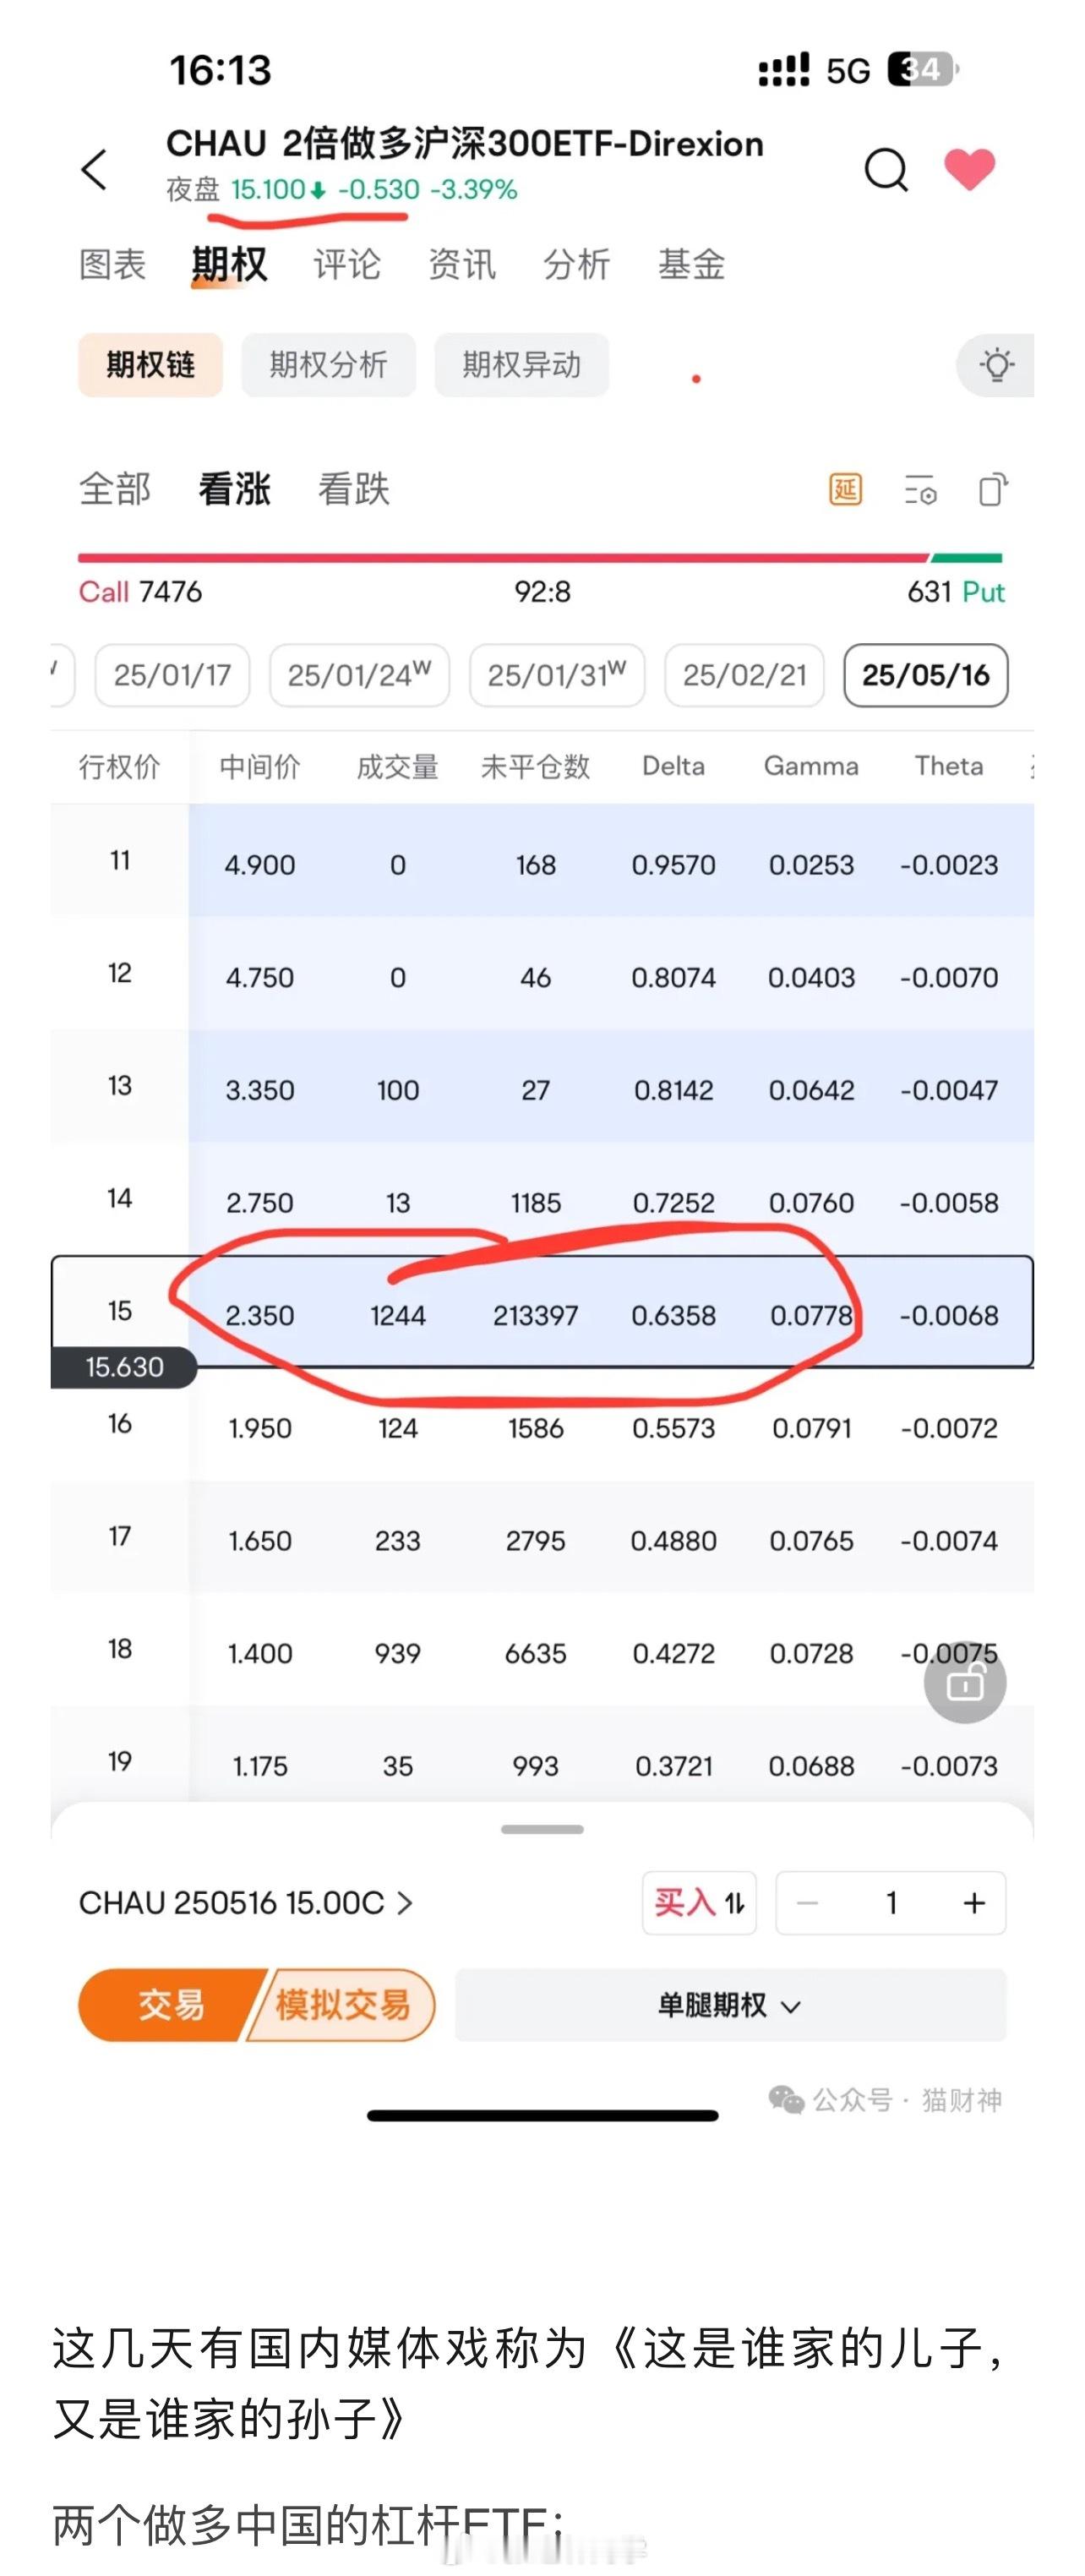Viewport: 1085px width, 2576px height.
Task: Switch to 模拟交易 paper trading
Action: 342,2005
